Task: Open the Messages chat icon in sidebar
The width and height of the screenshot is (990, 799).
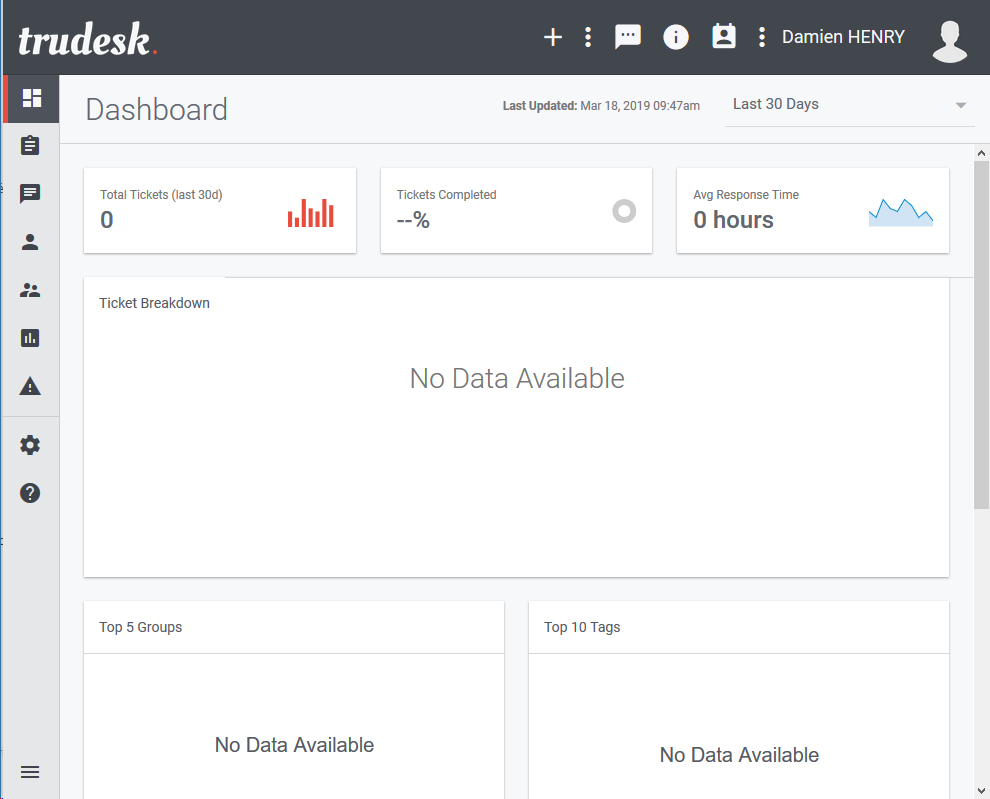Action: click(30, 193)
